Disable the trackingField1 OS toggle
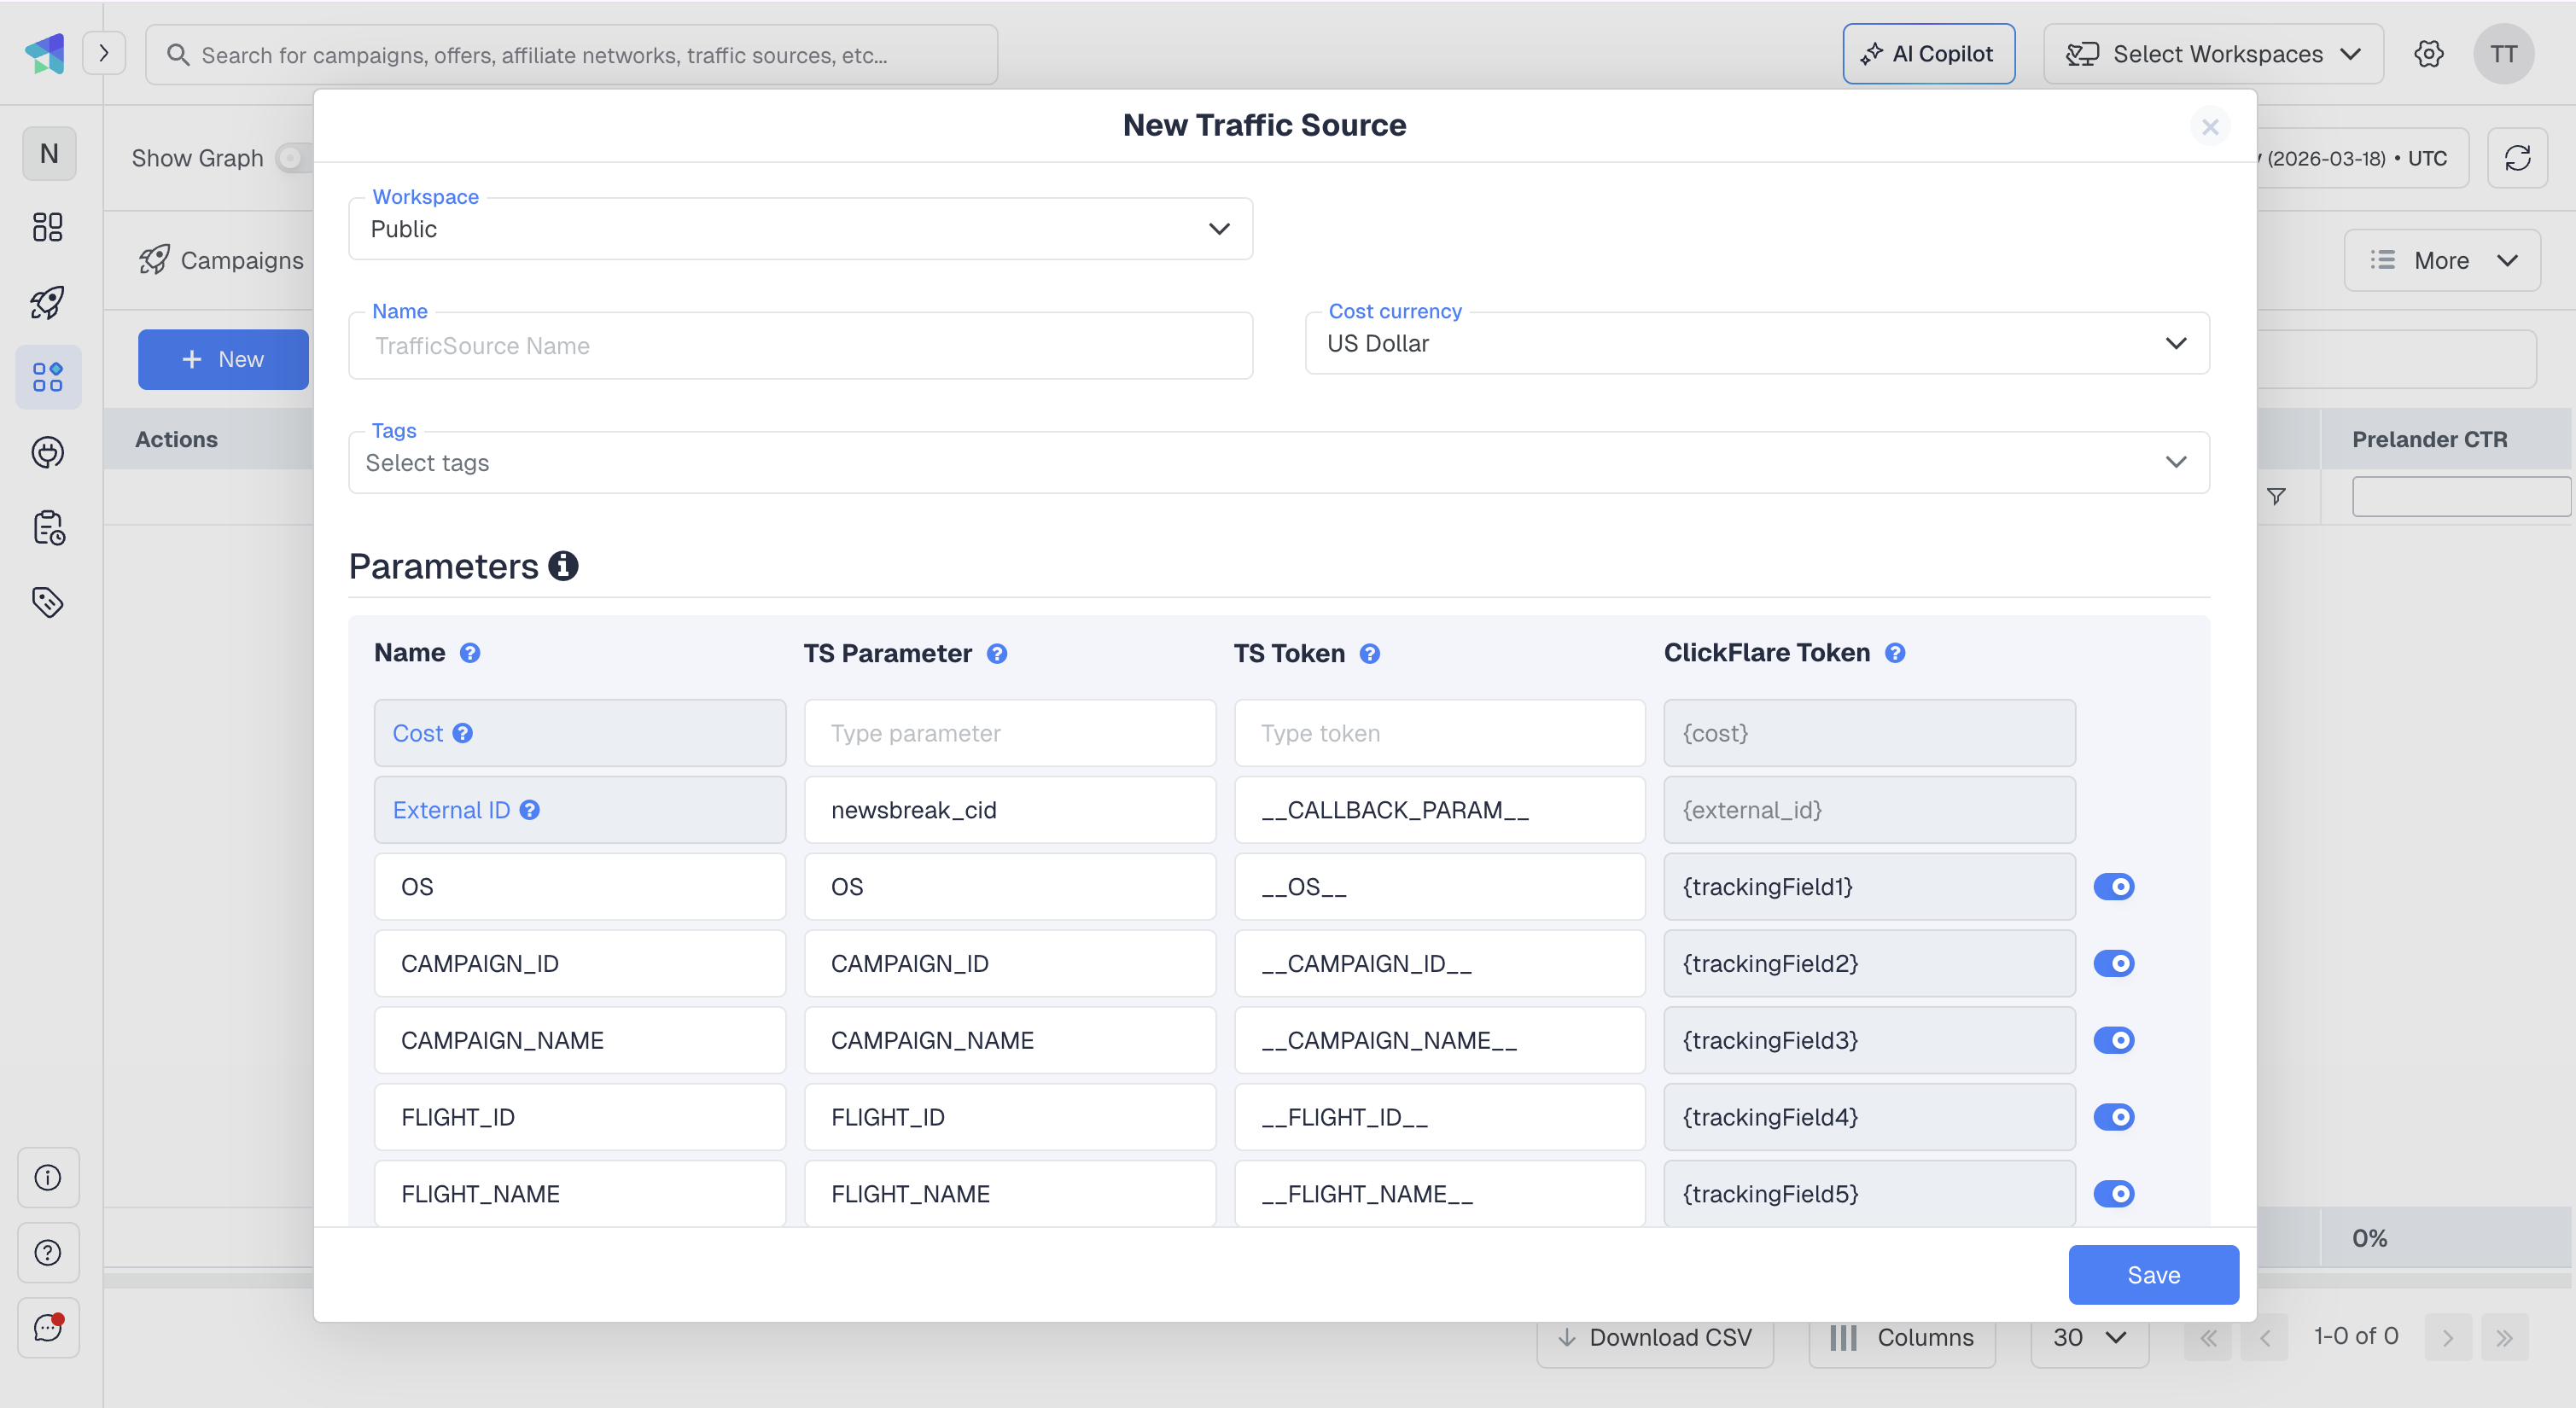The image size is (2576, 1408). point(2114,887)
